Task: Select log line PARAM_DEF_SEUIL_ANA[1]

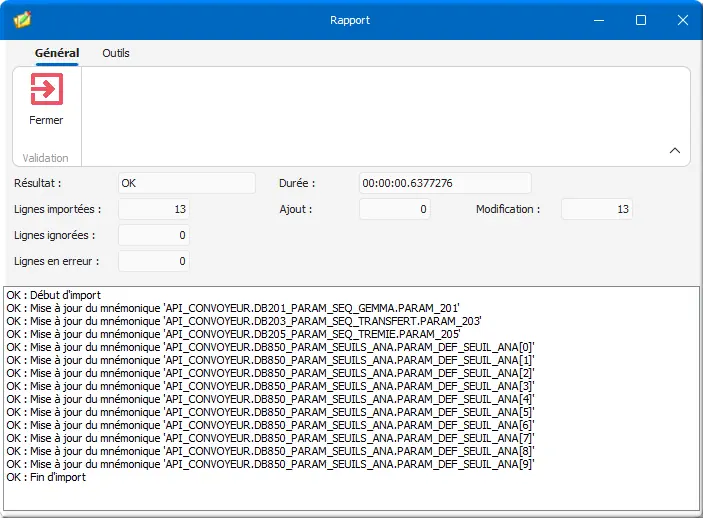Action: [270, 360]
